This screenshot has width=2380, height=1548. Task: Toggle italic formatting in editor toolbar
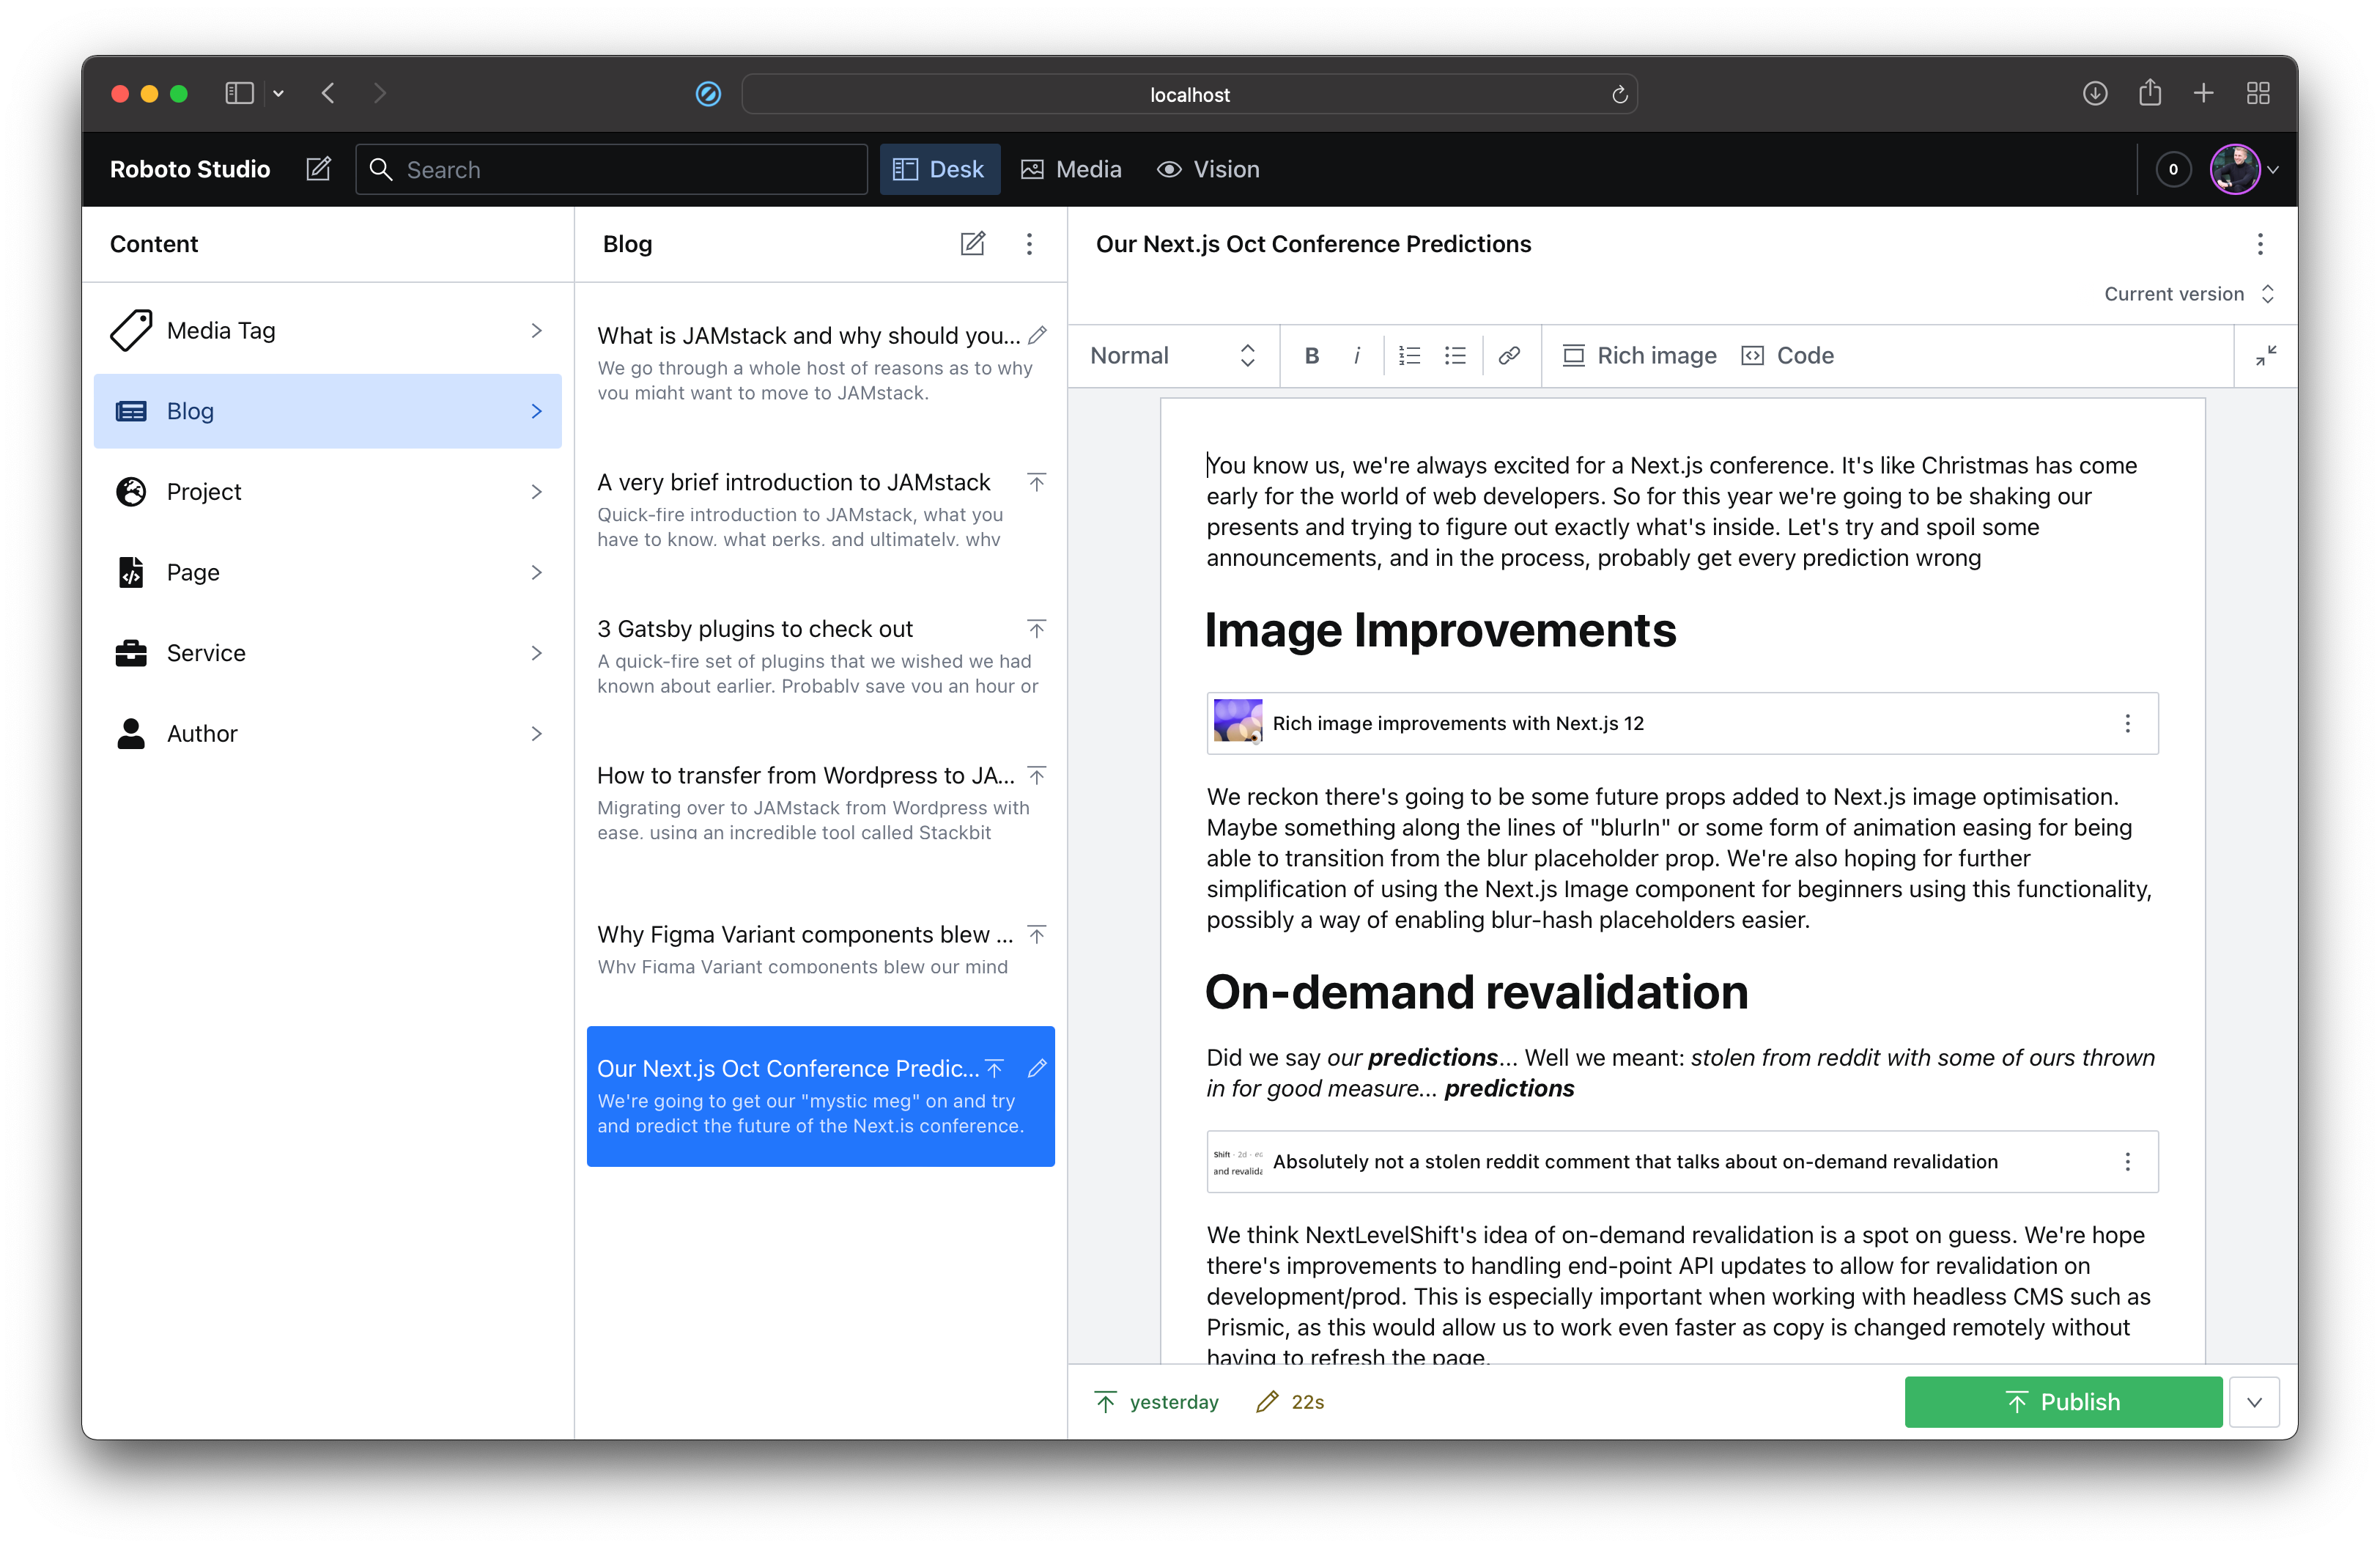pos(1356,356)
